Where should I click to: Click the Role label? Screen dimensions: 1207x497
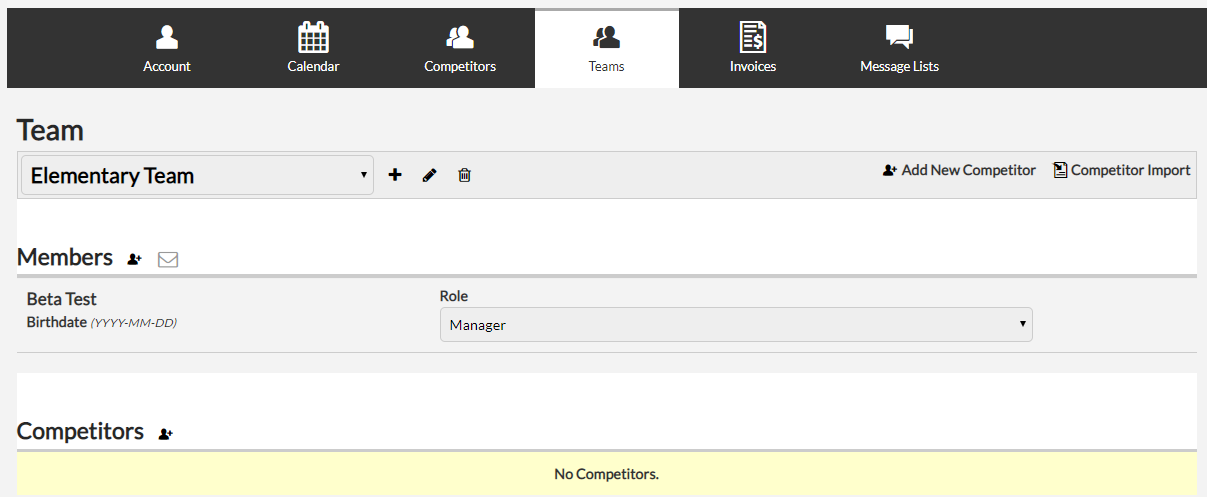(454, 296)
